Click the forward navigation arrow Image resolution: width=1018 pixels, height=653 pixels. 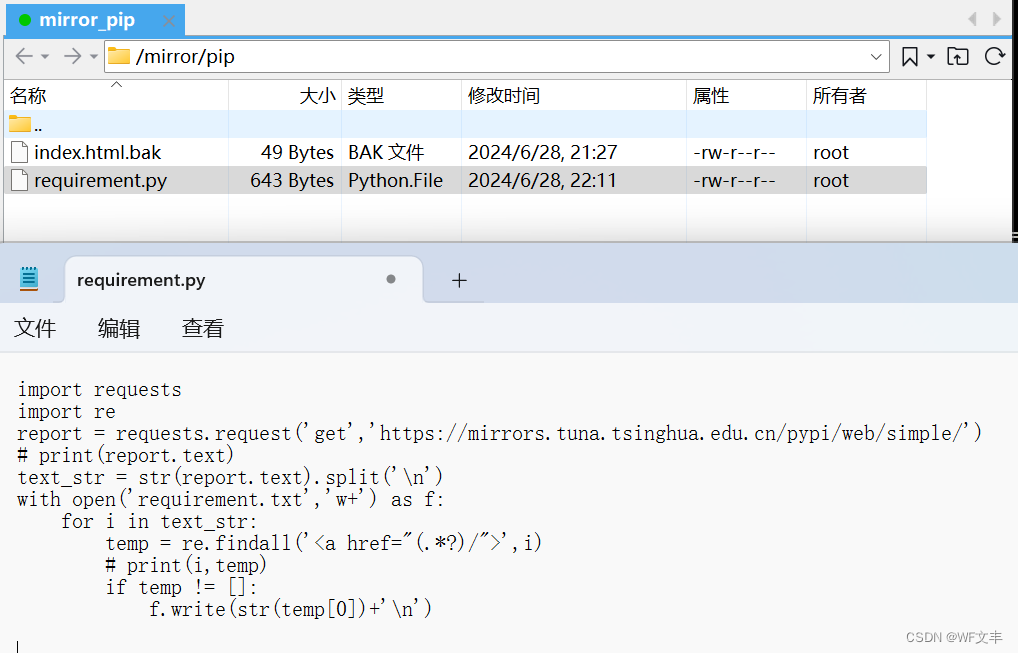pos(72,56)
